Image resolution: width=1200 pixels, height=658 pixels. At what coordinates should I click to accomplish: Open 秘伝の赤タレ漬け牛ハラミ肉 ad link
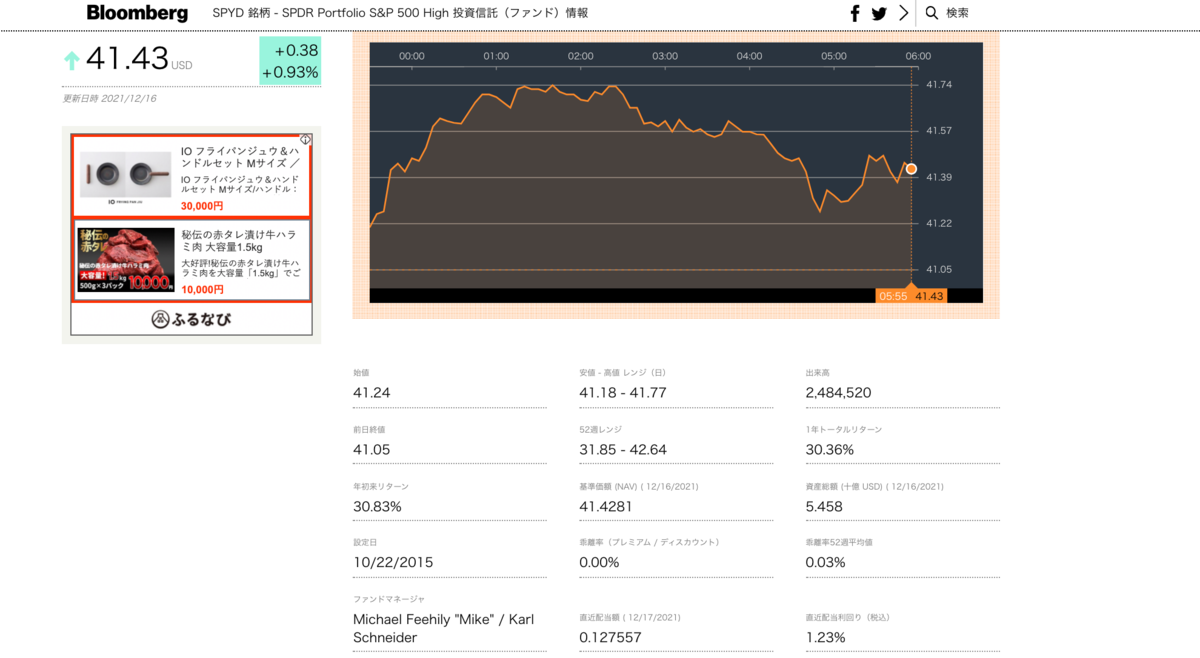239,241
